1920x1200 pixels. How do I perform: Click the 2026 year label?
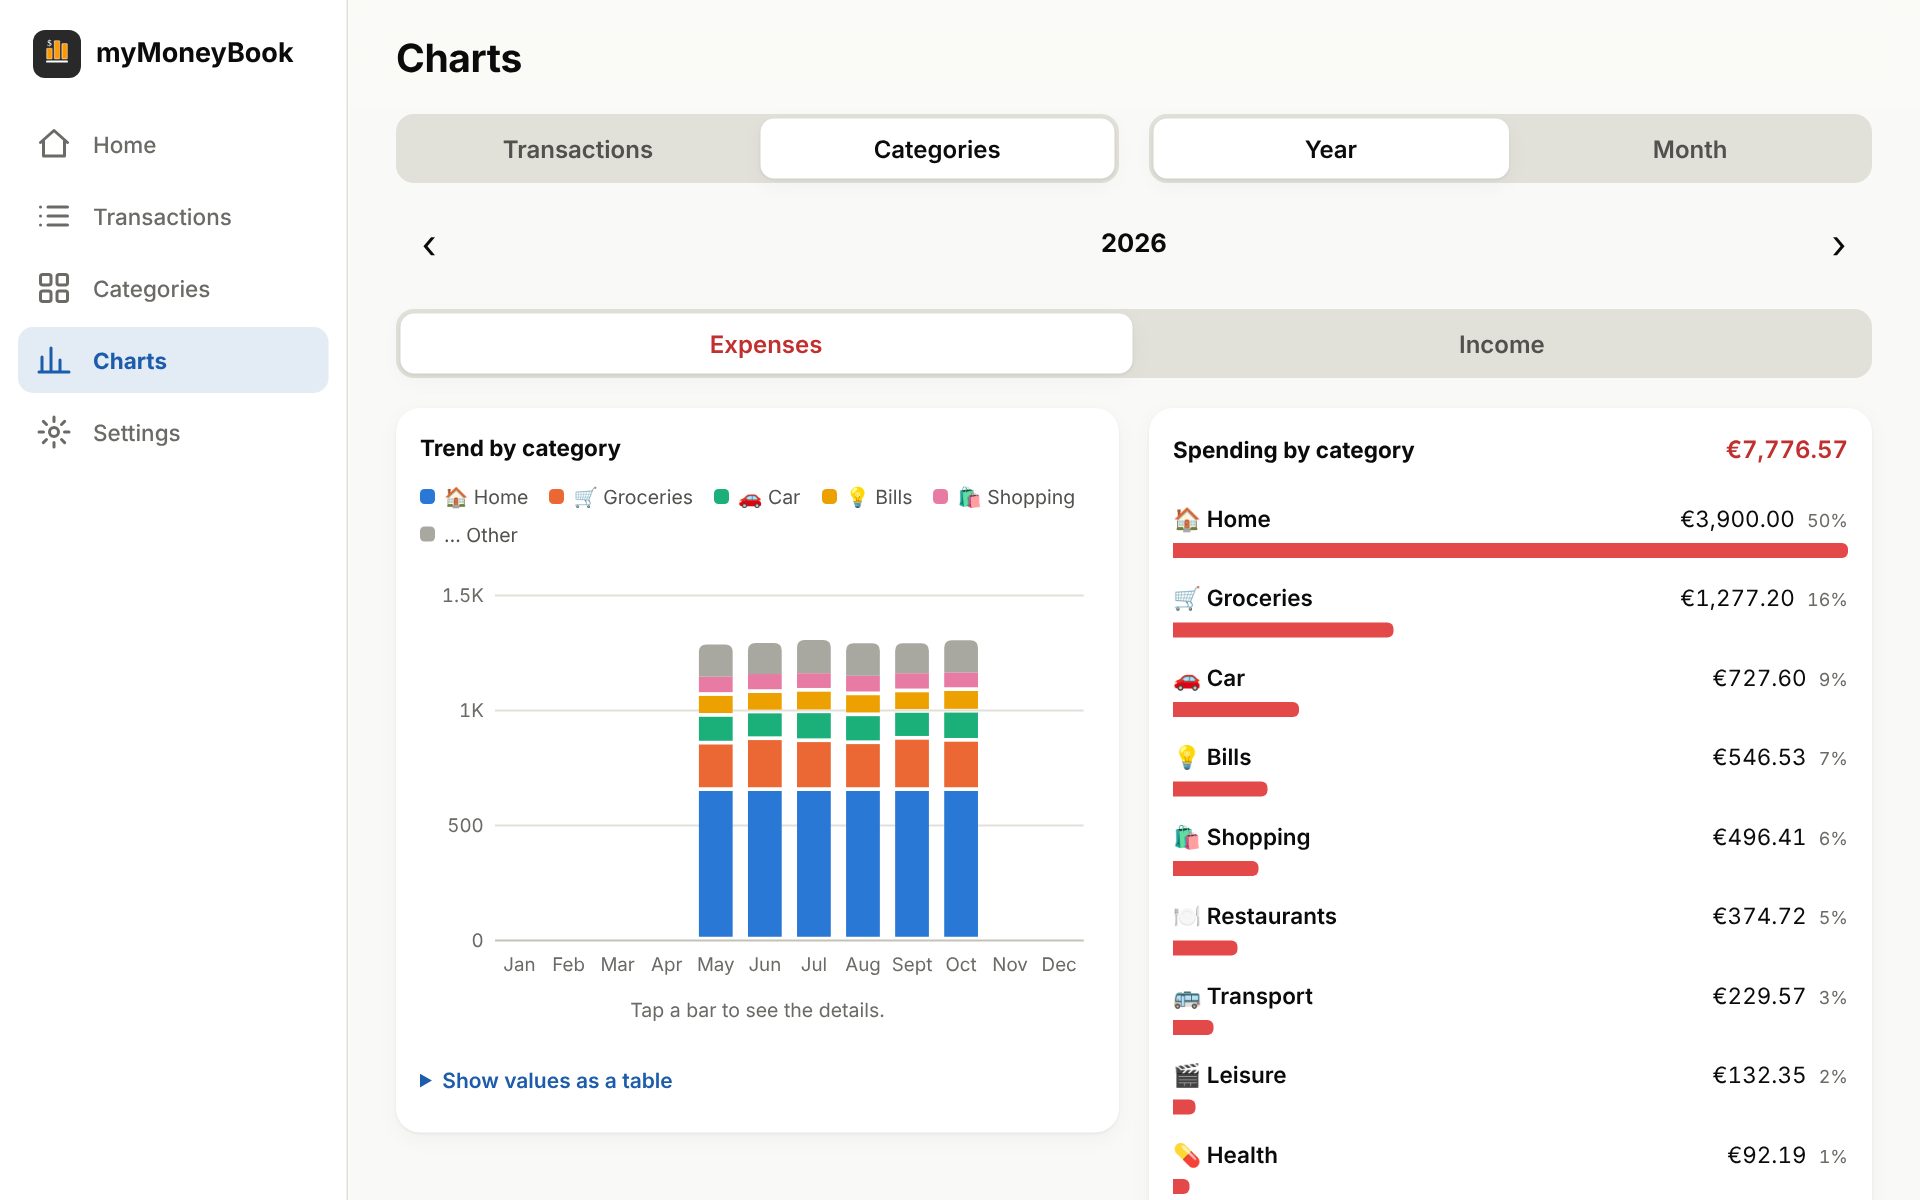tap(1133, 243)
